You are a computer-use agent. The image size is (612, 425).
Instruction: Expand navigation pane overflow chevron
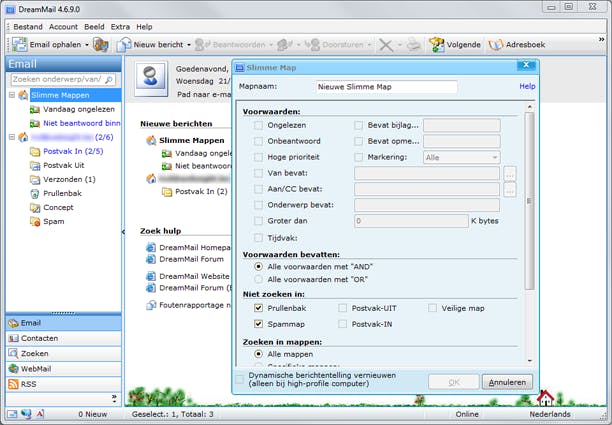[x=114, y=397]
